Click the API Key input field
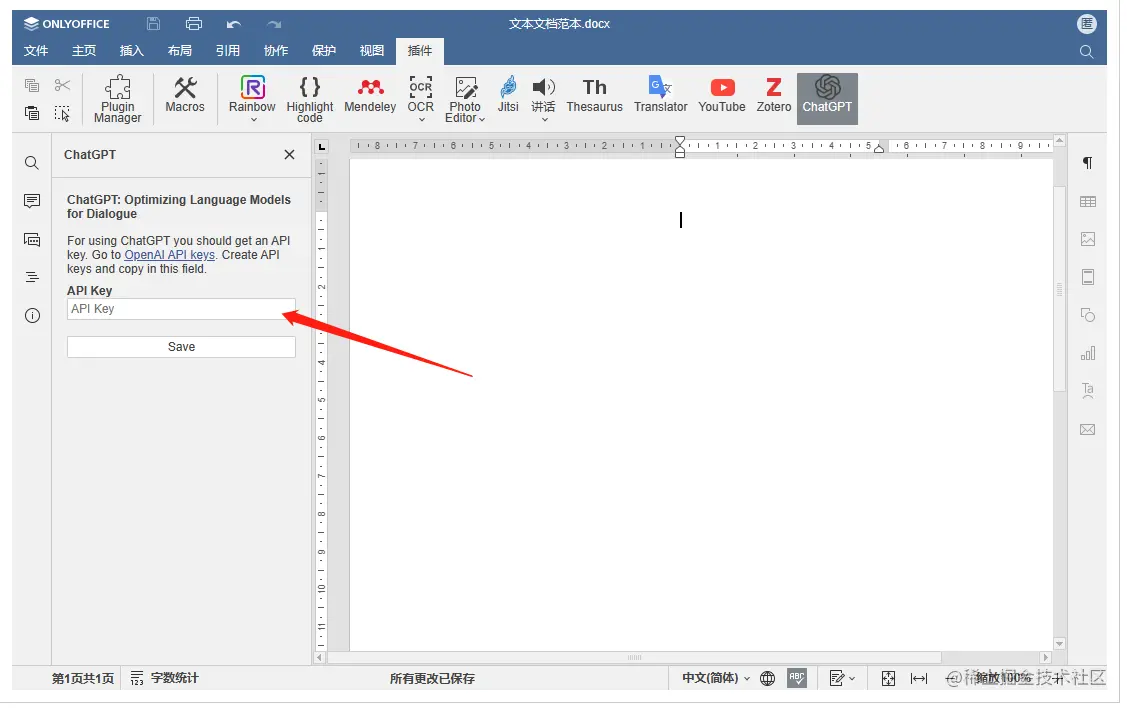 (x=181, y=308)
